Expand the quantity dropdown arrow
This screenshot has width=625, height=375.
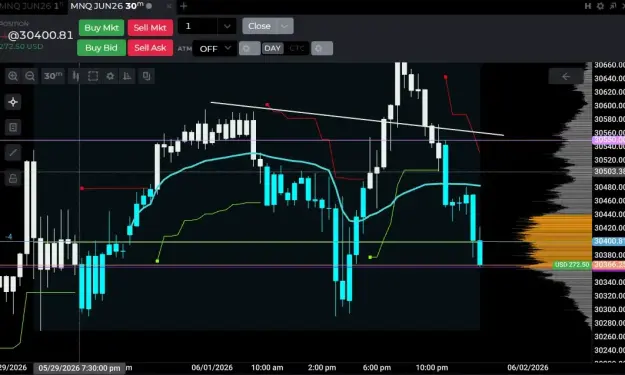pyautogui.click(x=227, y=26)
